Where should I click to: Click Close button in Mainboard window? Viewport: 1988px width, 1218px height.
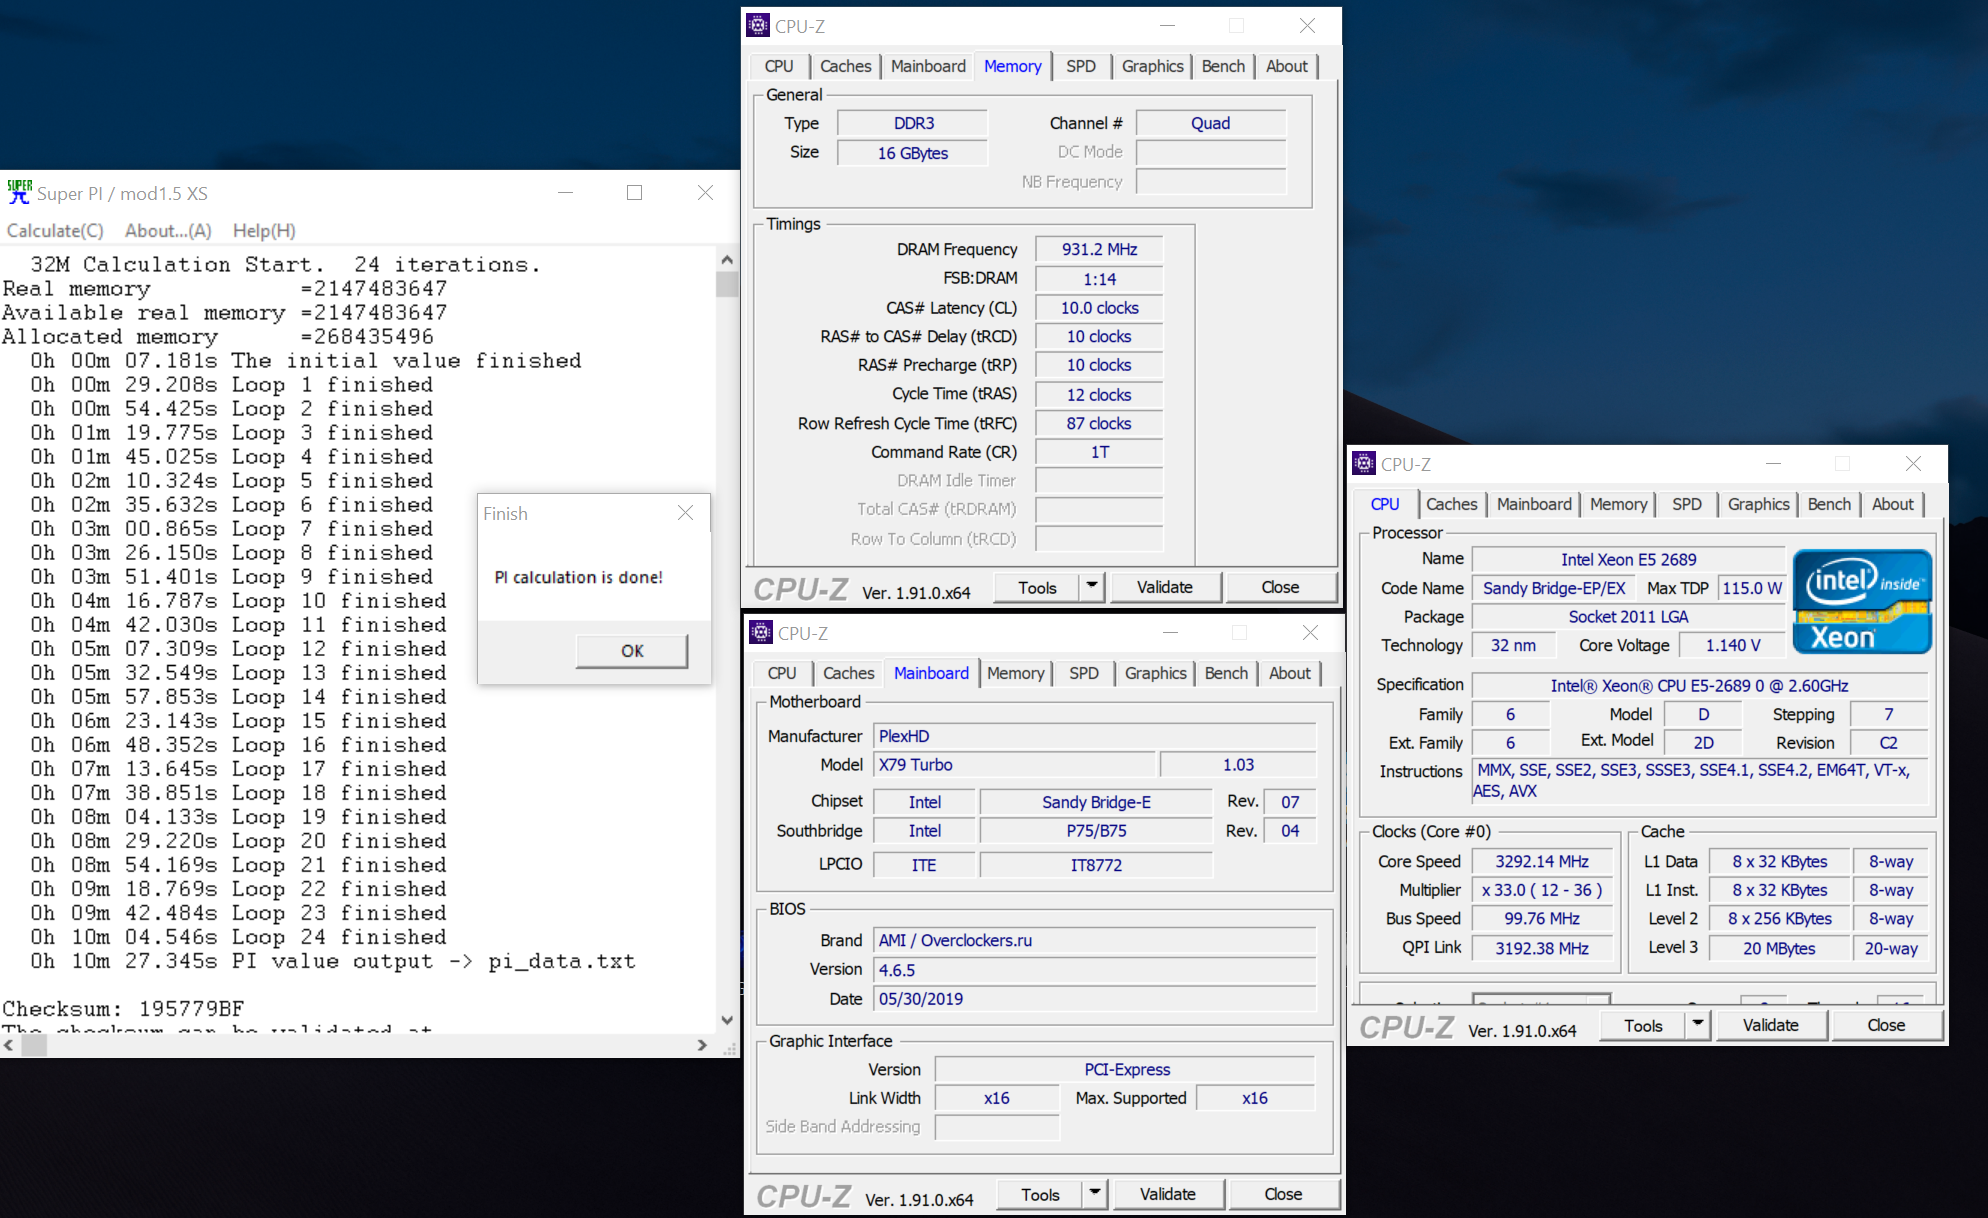(1283, 1194)
